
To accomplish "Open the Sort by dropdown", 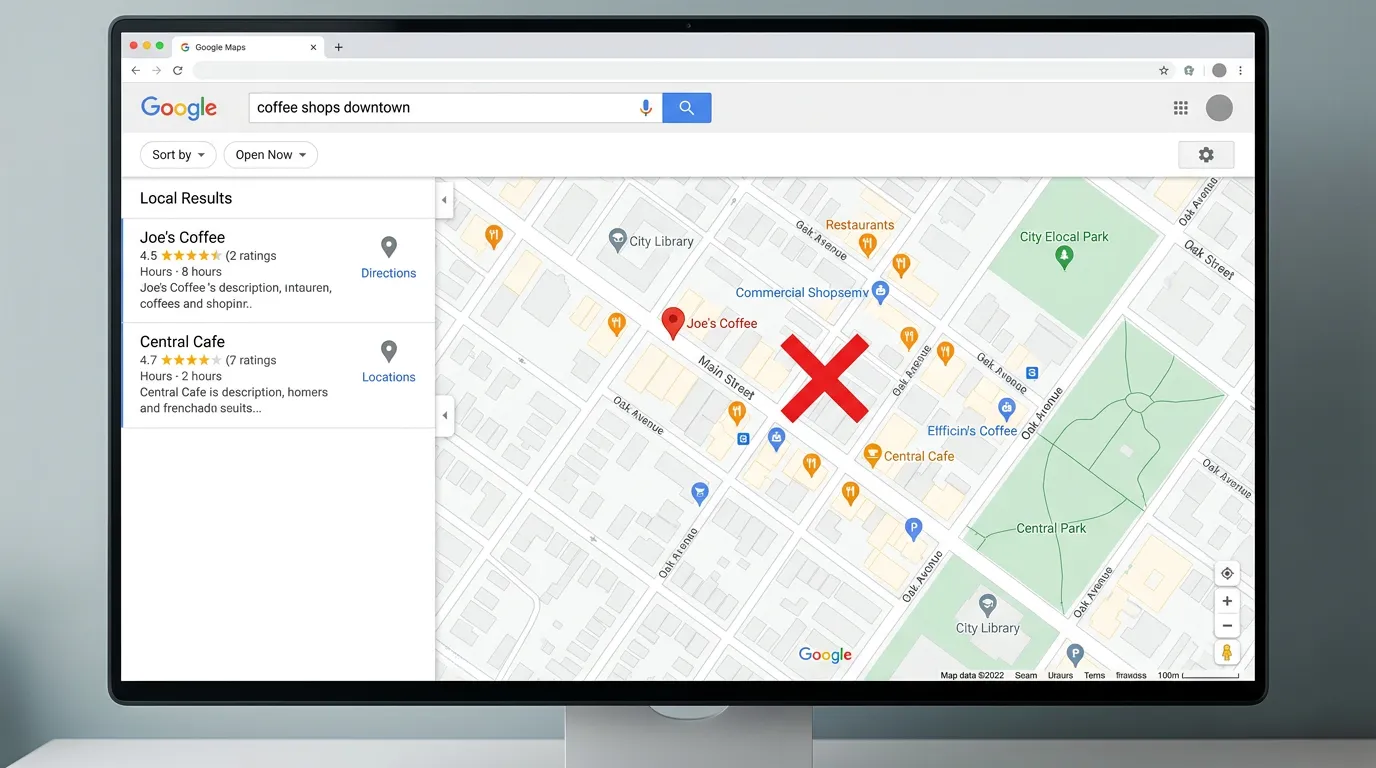I will (178, 155).
